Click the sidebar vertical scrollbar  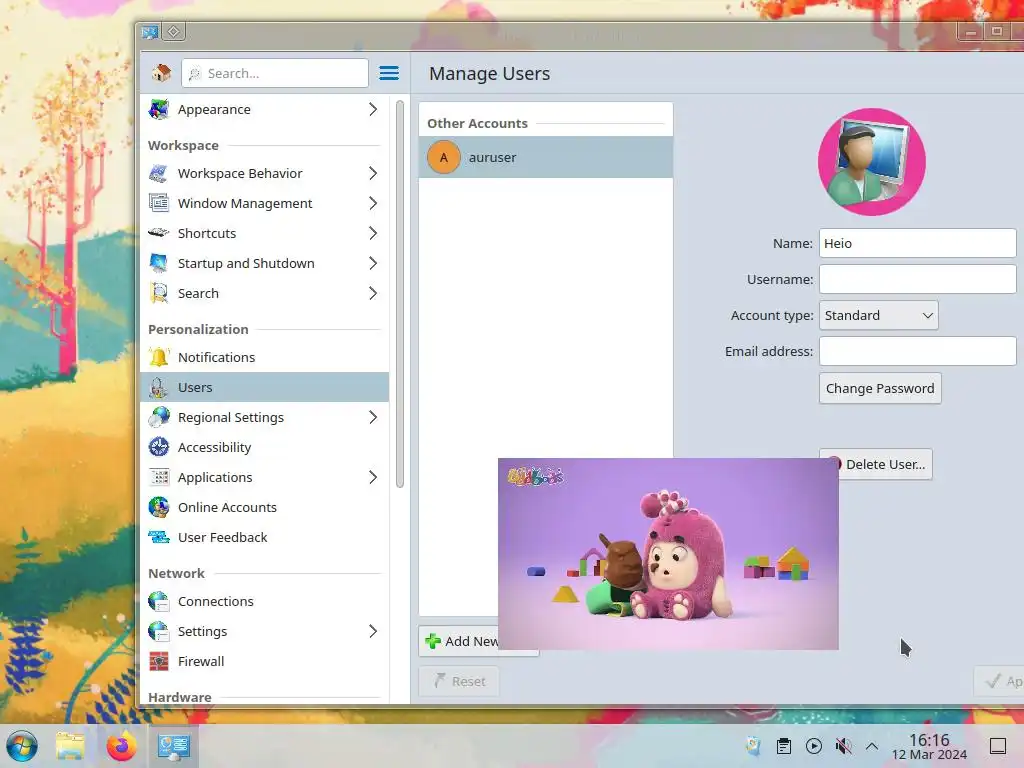click(400, 294)
